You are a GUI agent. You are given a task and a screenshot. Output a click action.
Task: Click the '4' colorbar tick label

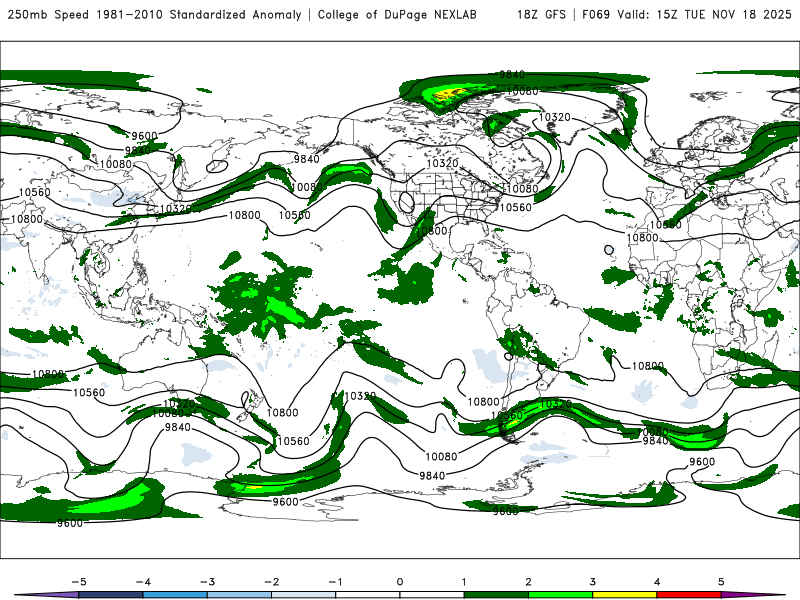657,582
